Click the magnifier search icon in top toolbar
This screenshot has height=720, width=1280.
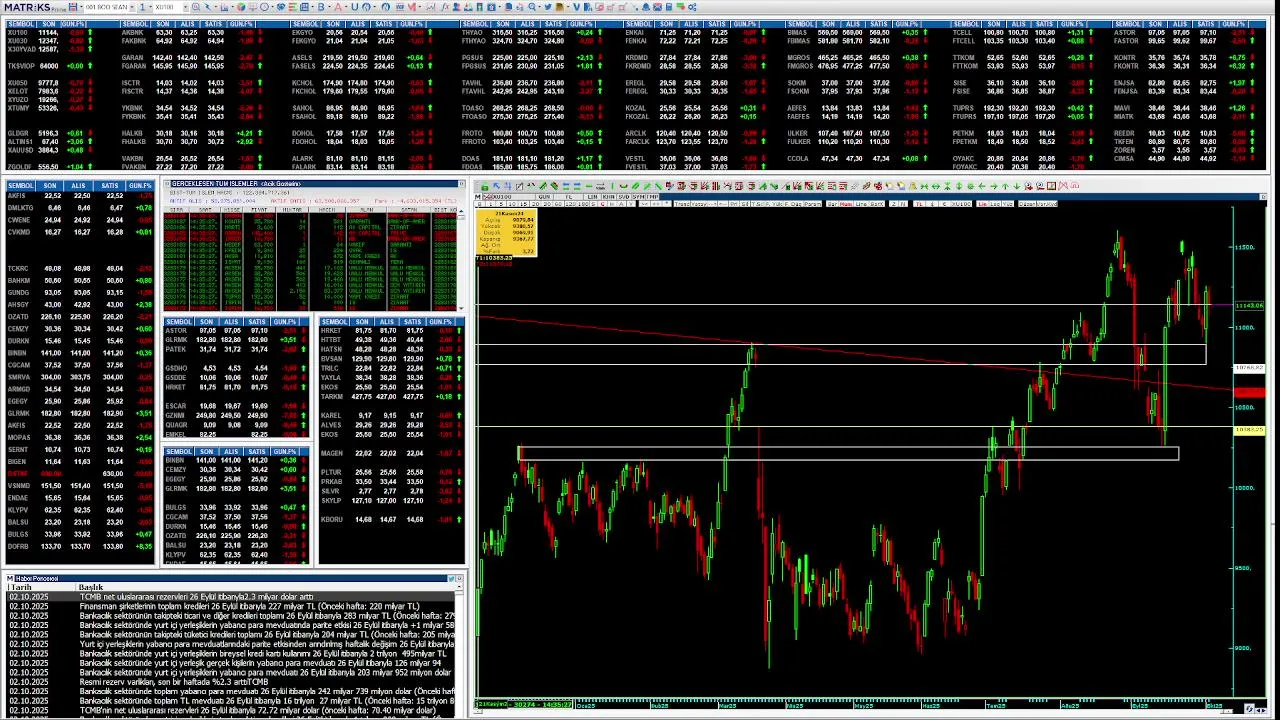click(x=196, y=7)
